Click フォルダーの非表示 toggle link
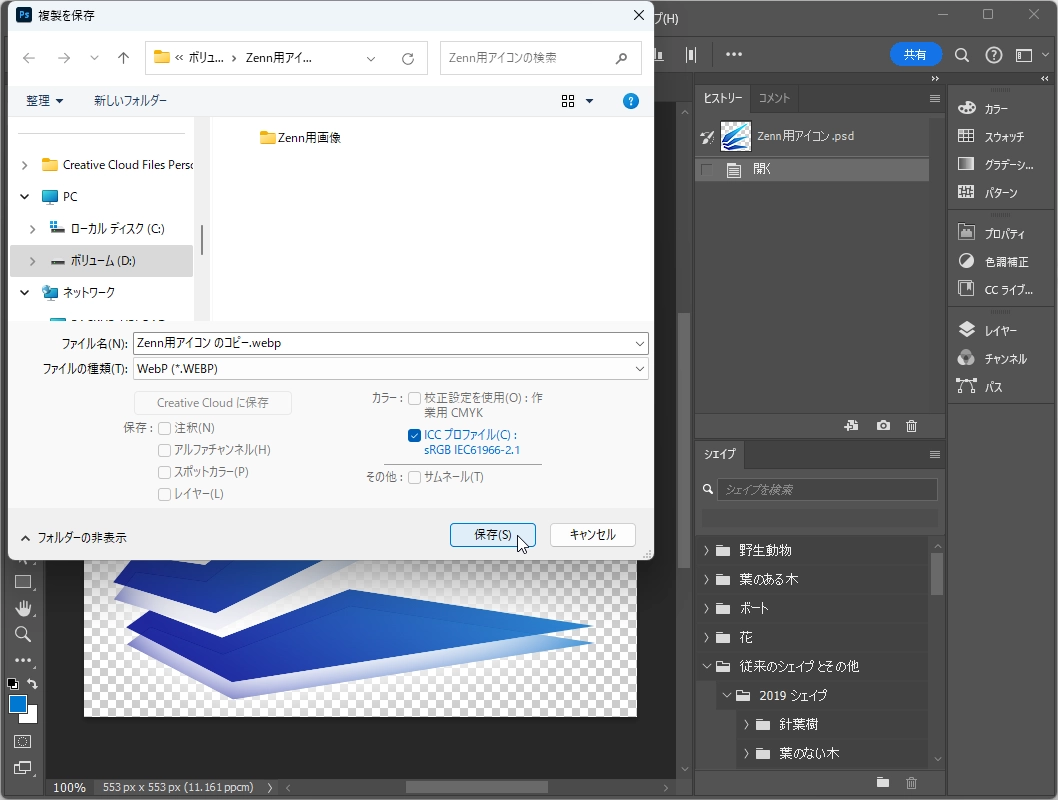This screenshot has height=800, width=1058. tap(74, 538)
